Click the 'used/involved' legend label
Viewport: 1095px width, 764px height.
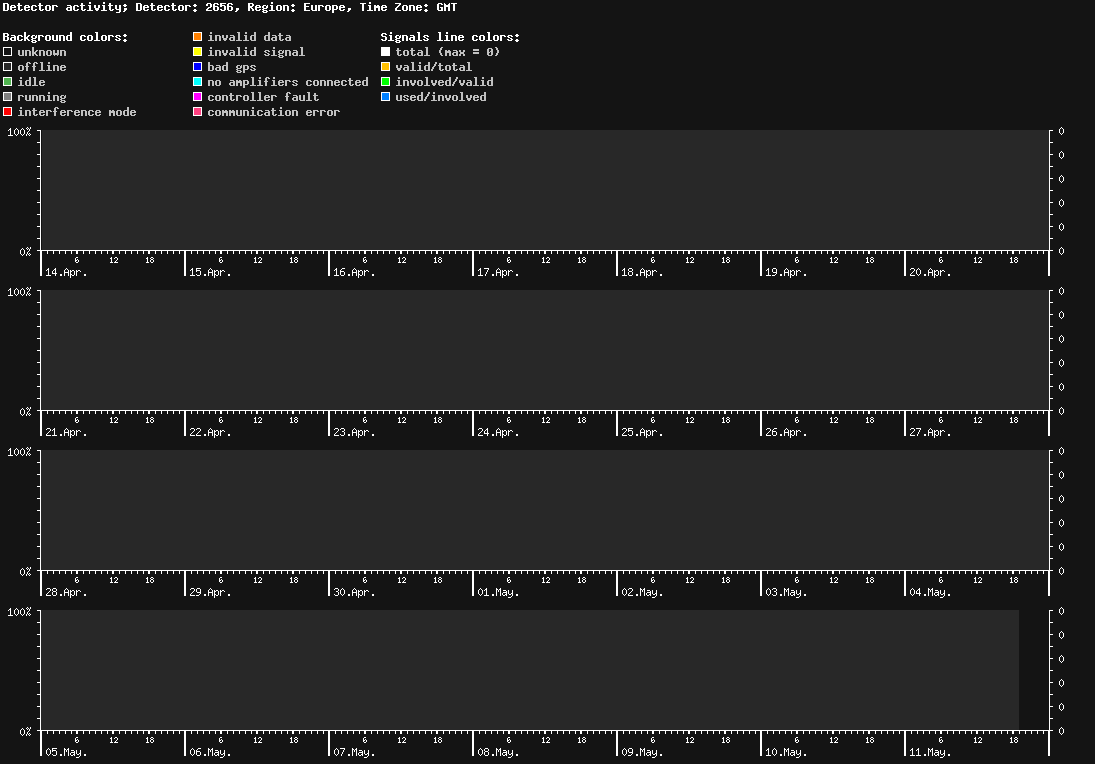[441, 97]
